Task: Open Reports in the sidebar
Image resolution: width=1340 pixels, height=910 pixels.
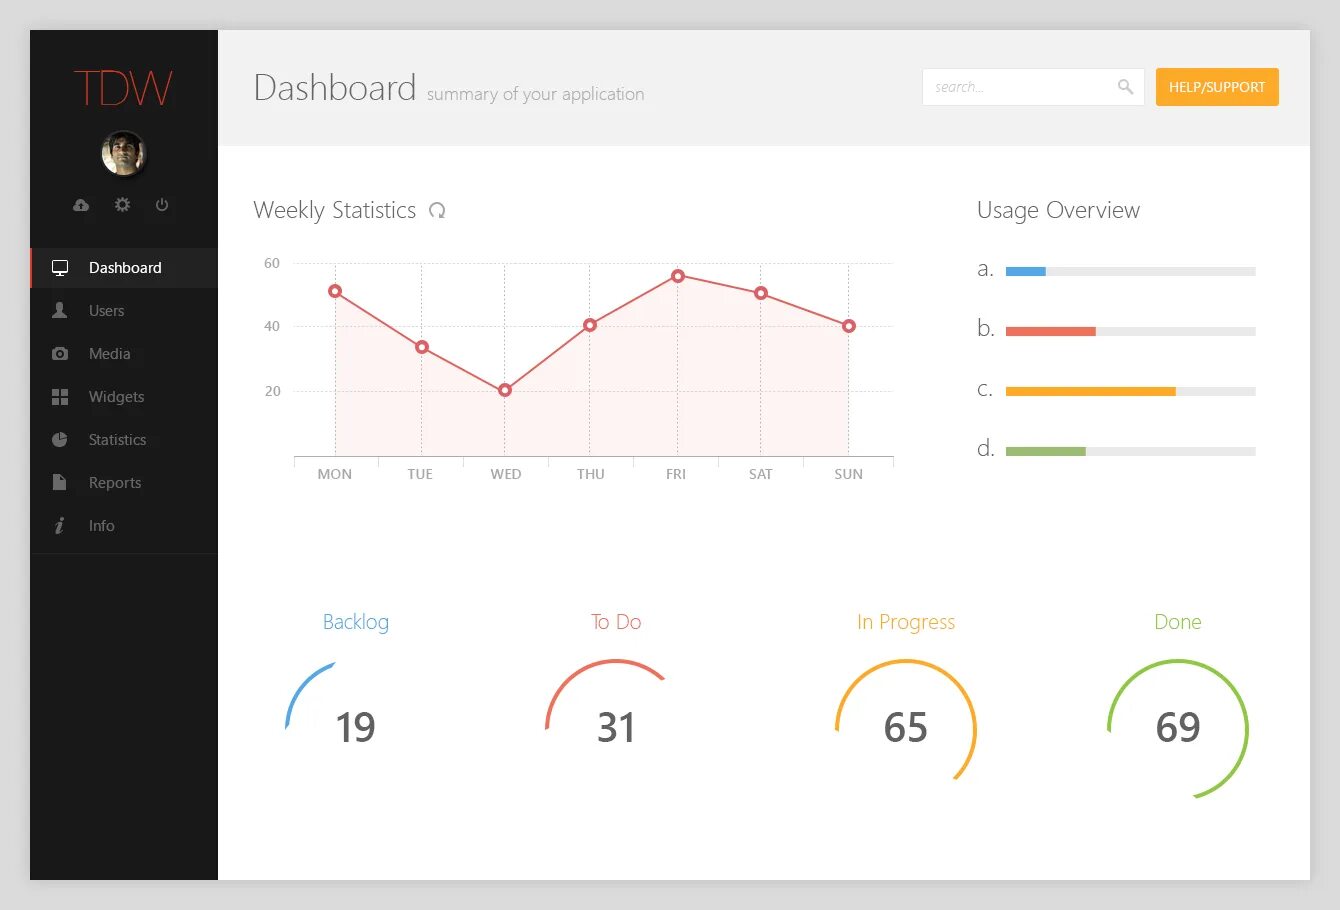Action: 124,483
